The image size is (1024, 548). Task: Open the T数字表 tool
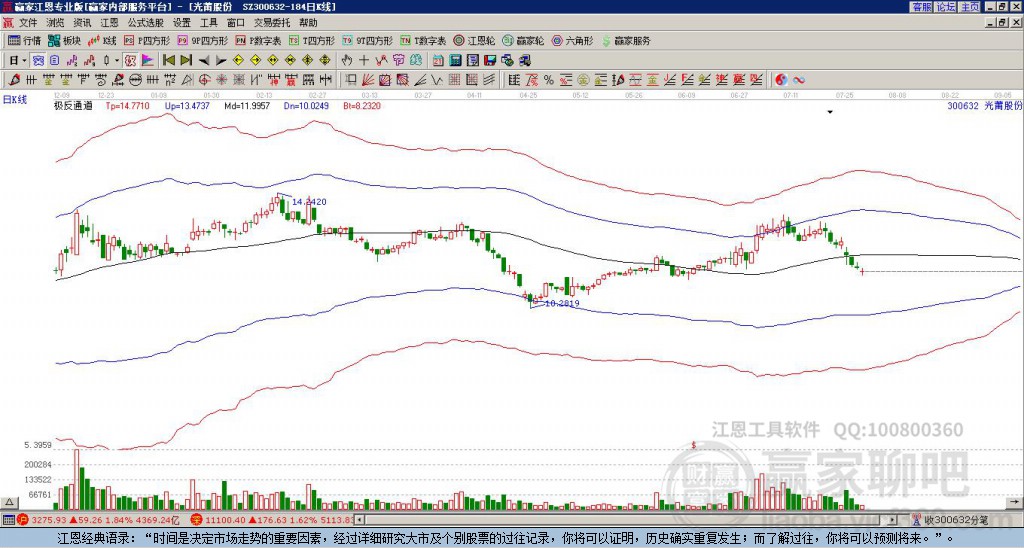pos(423,40)
